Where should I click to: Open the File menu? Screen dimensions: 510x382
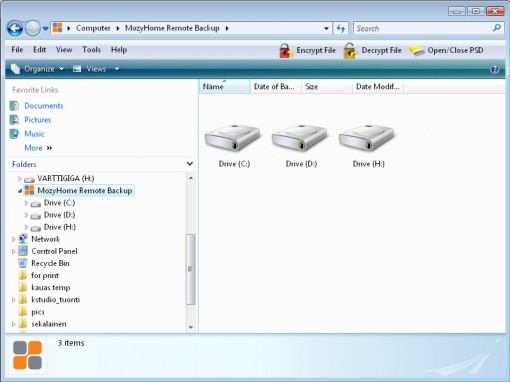(17, 50)
